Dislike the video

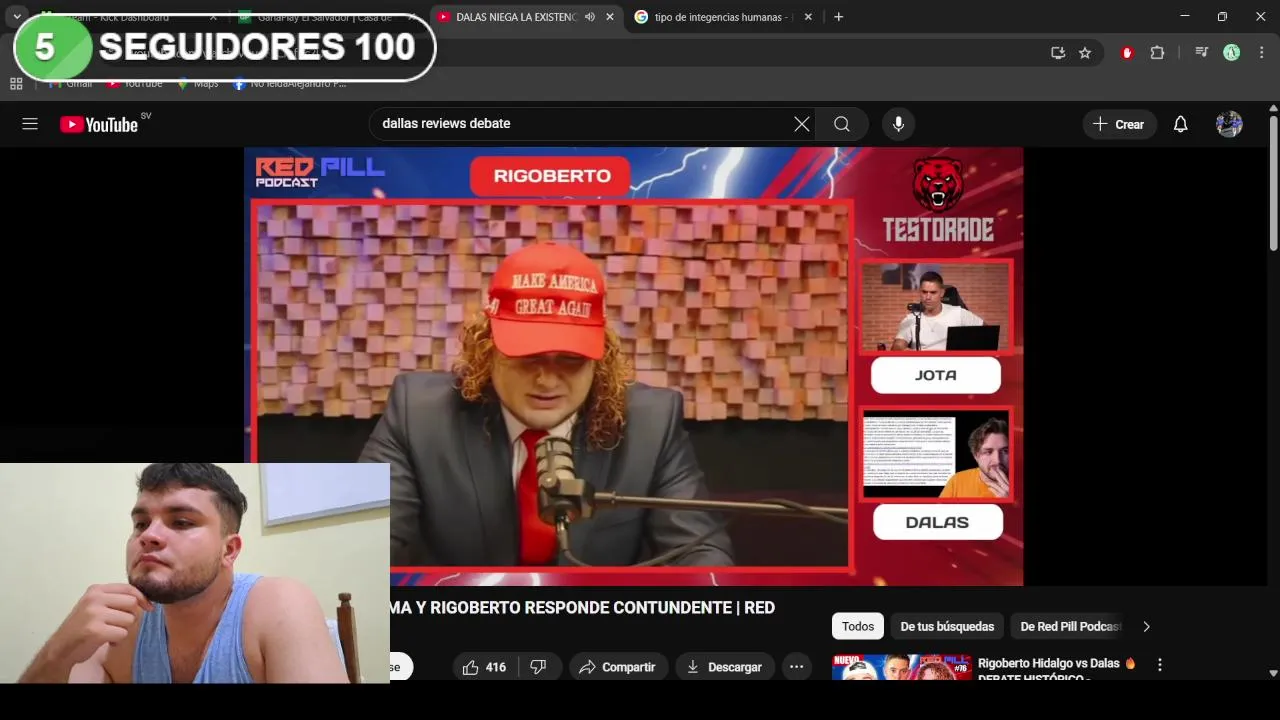tap(538, 667)
